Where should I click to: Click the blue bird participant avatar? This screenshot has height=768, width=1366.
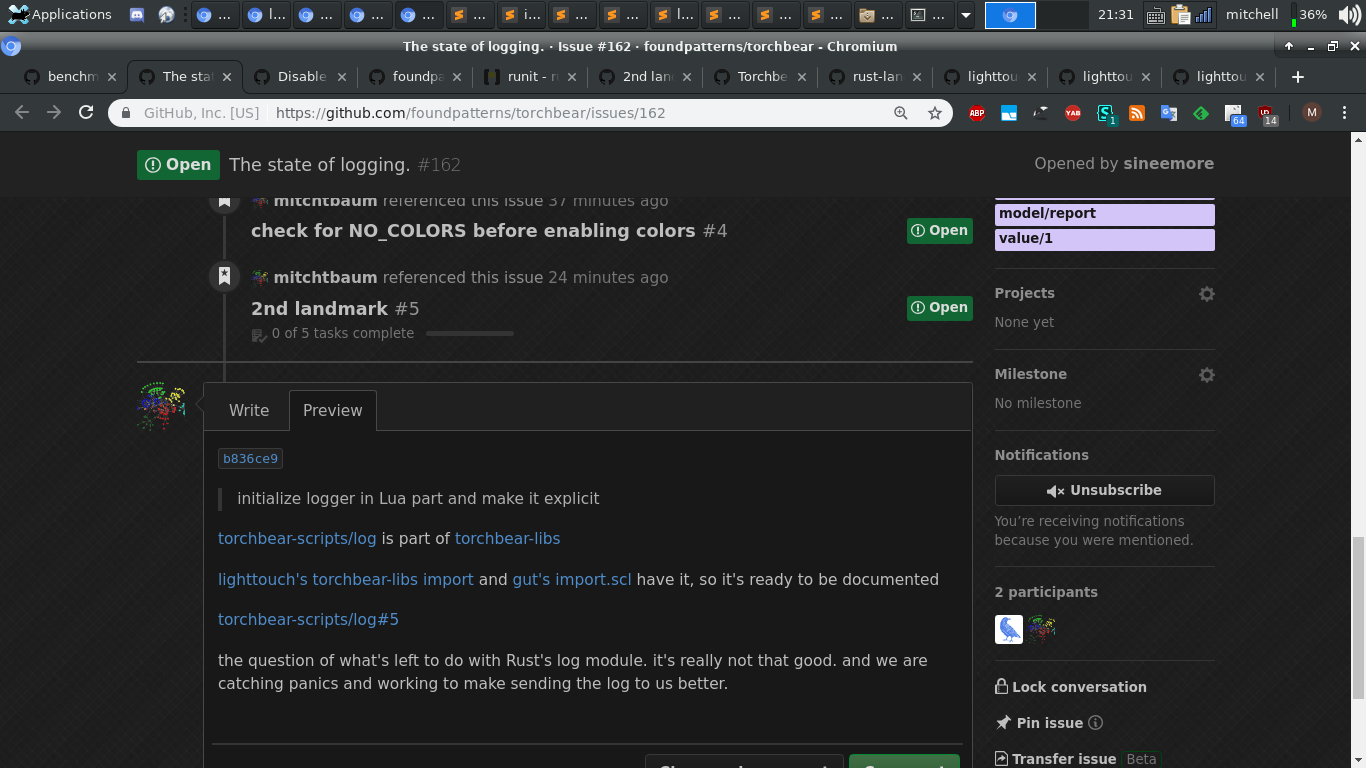[1009, 629]
